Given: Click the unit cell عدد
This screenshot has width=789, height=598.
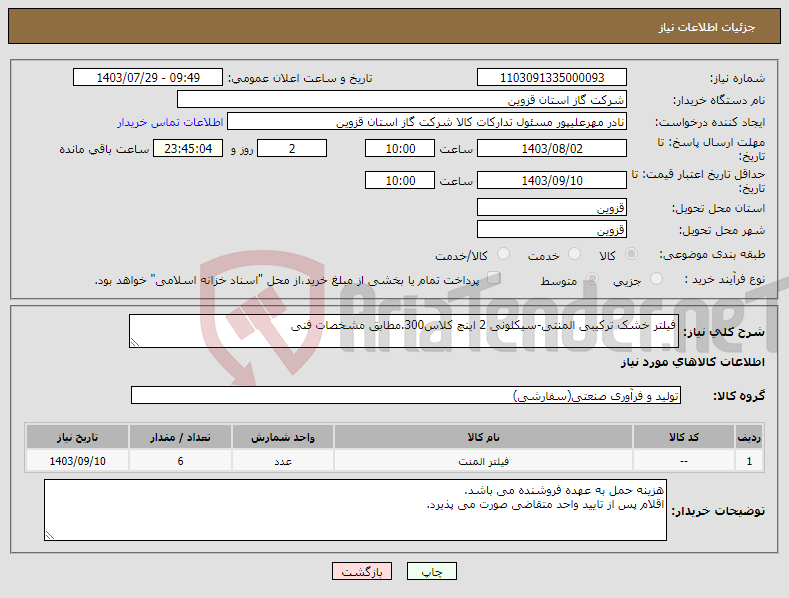Looking at the screenshot, I should click(283, 461).
